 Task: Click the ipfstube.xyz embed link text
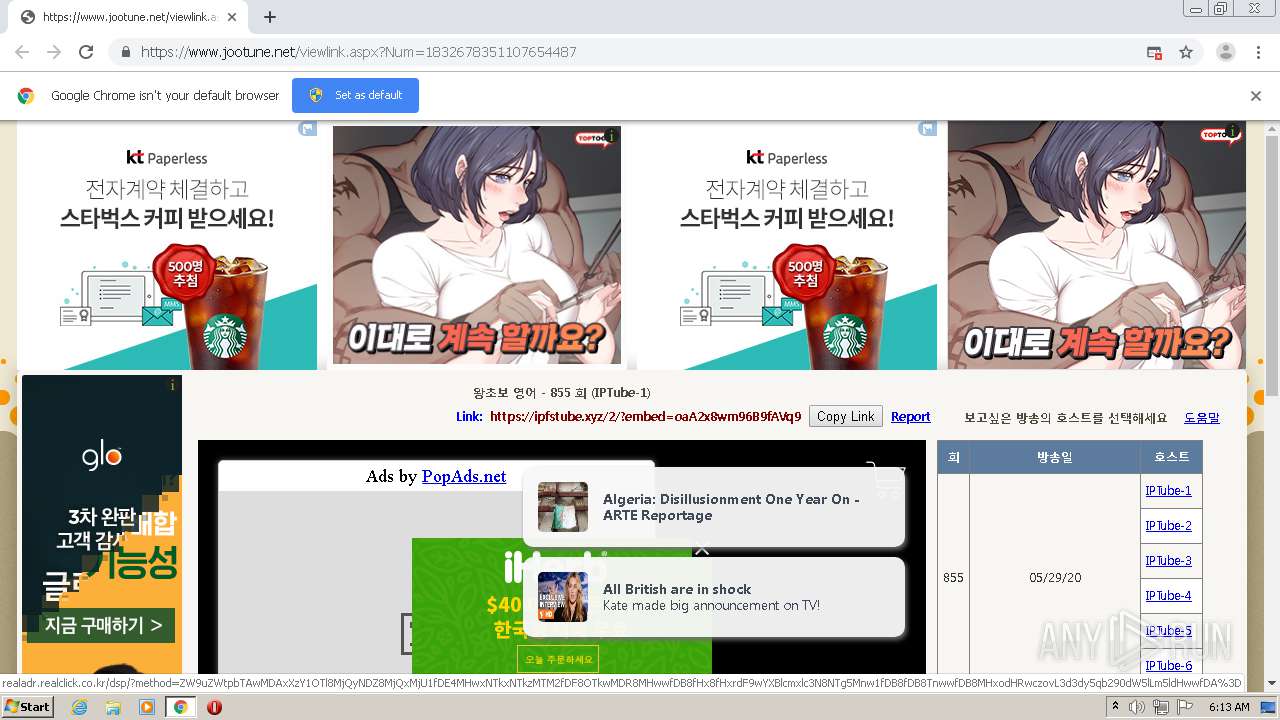645,417
